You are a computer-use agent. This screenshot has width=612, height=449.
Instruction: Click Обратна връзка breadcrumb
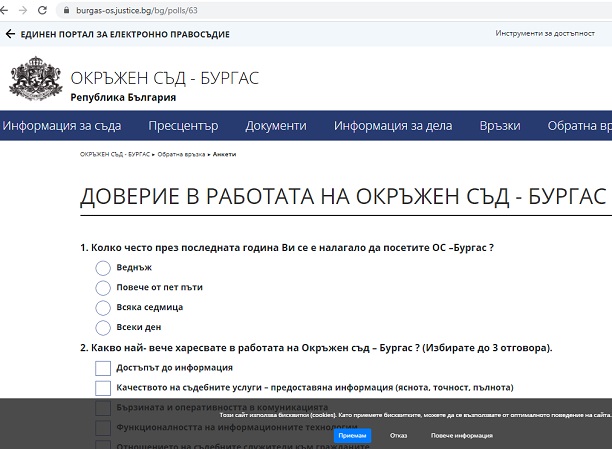tap(181, 154)
